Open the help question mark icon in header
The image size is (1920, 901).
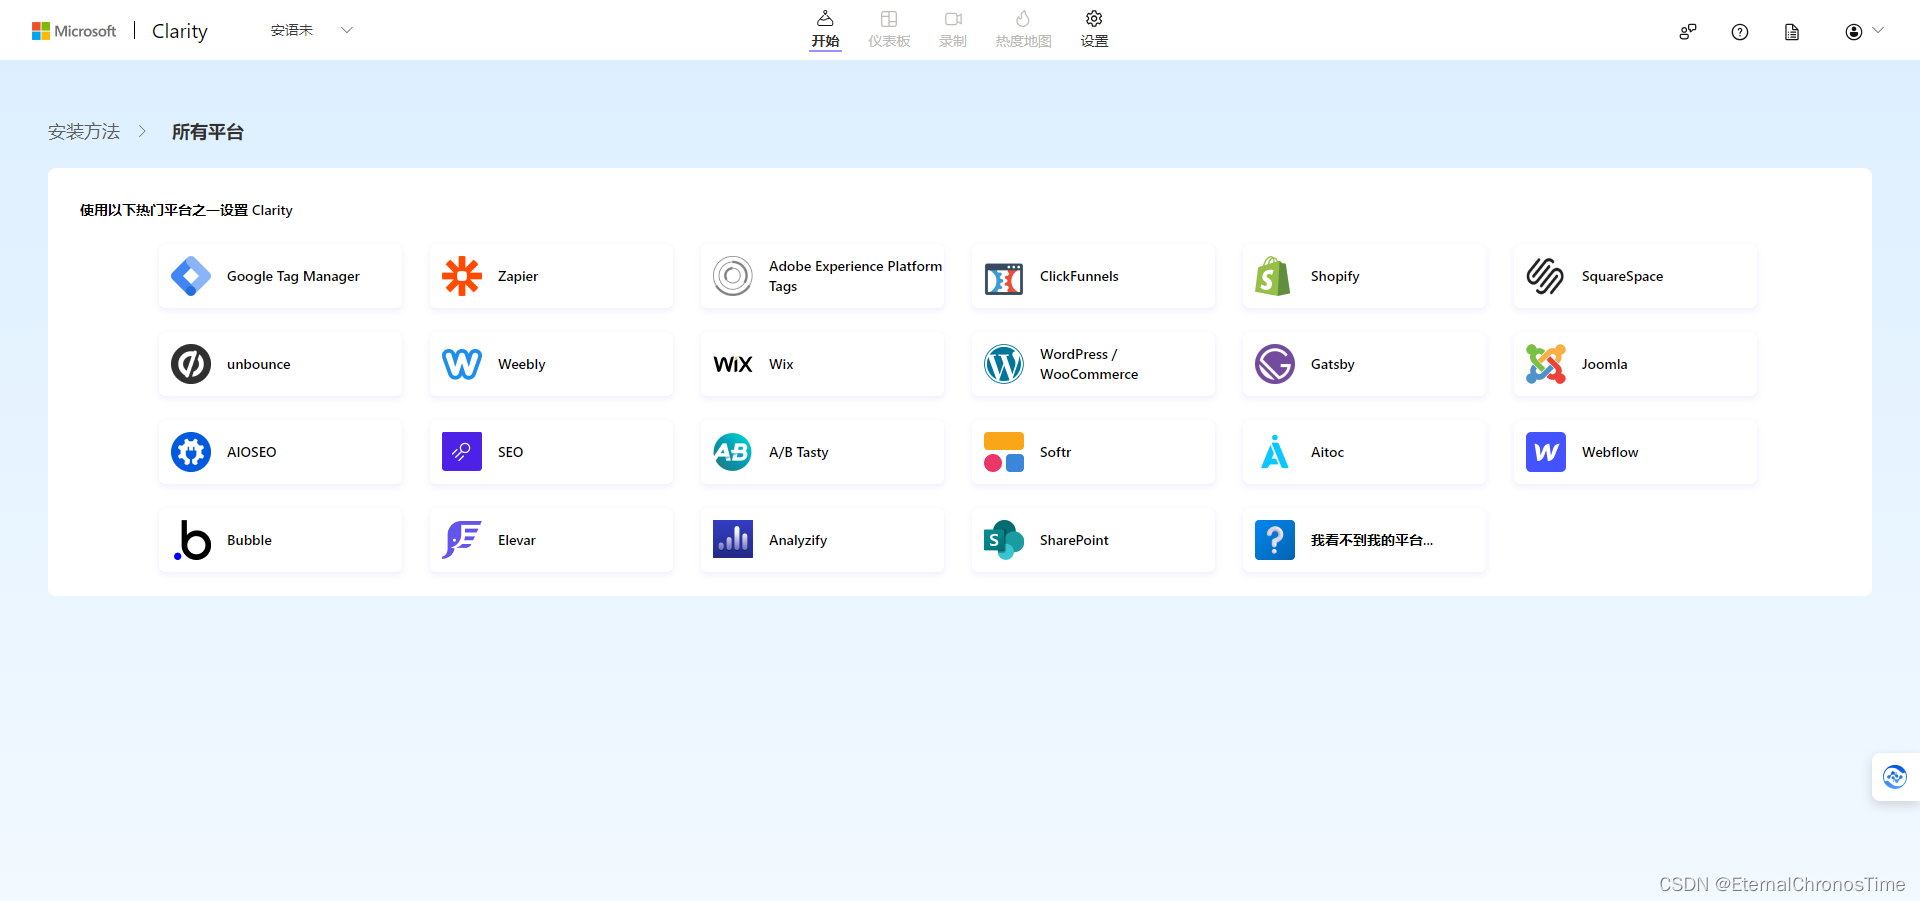pos(1740,32)
